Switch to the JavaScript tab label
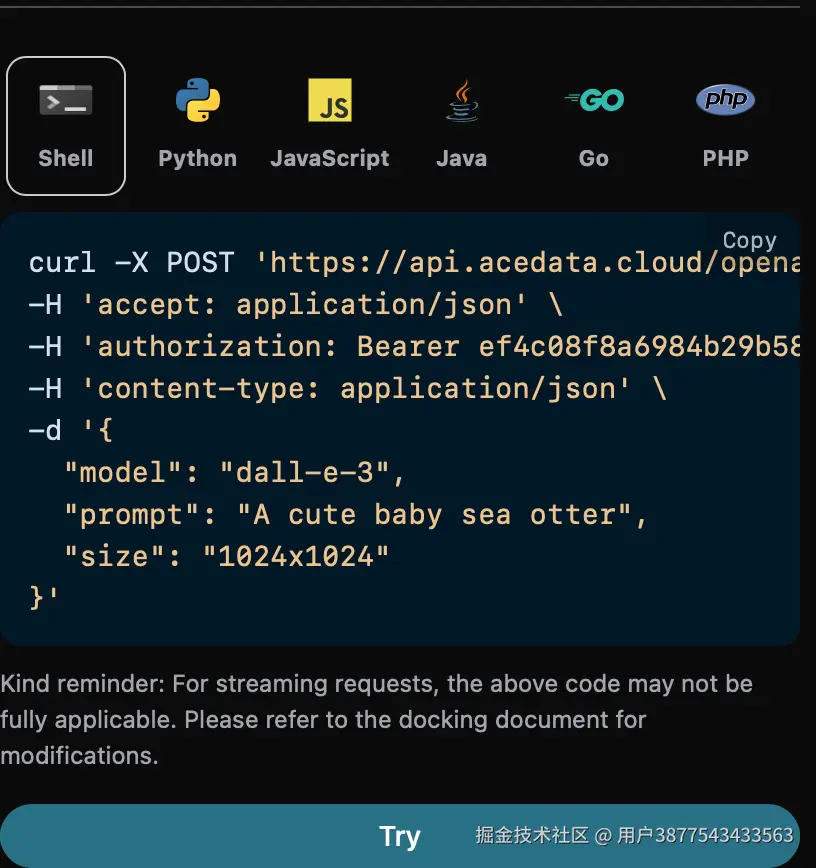 coord(330,159)
